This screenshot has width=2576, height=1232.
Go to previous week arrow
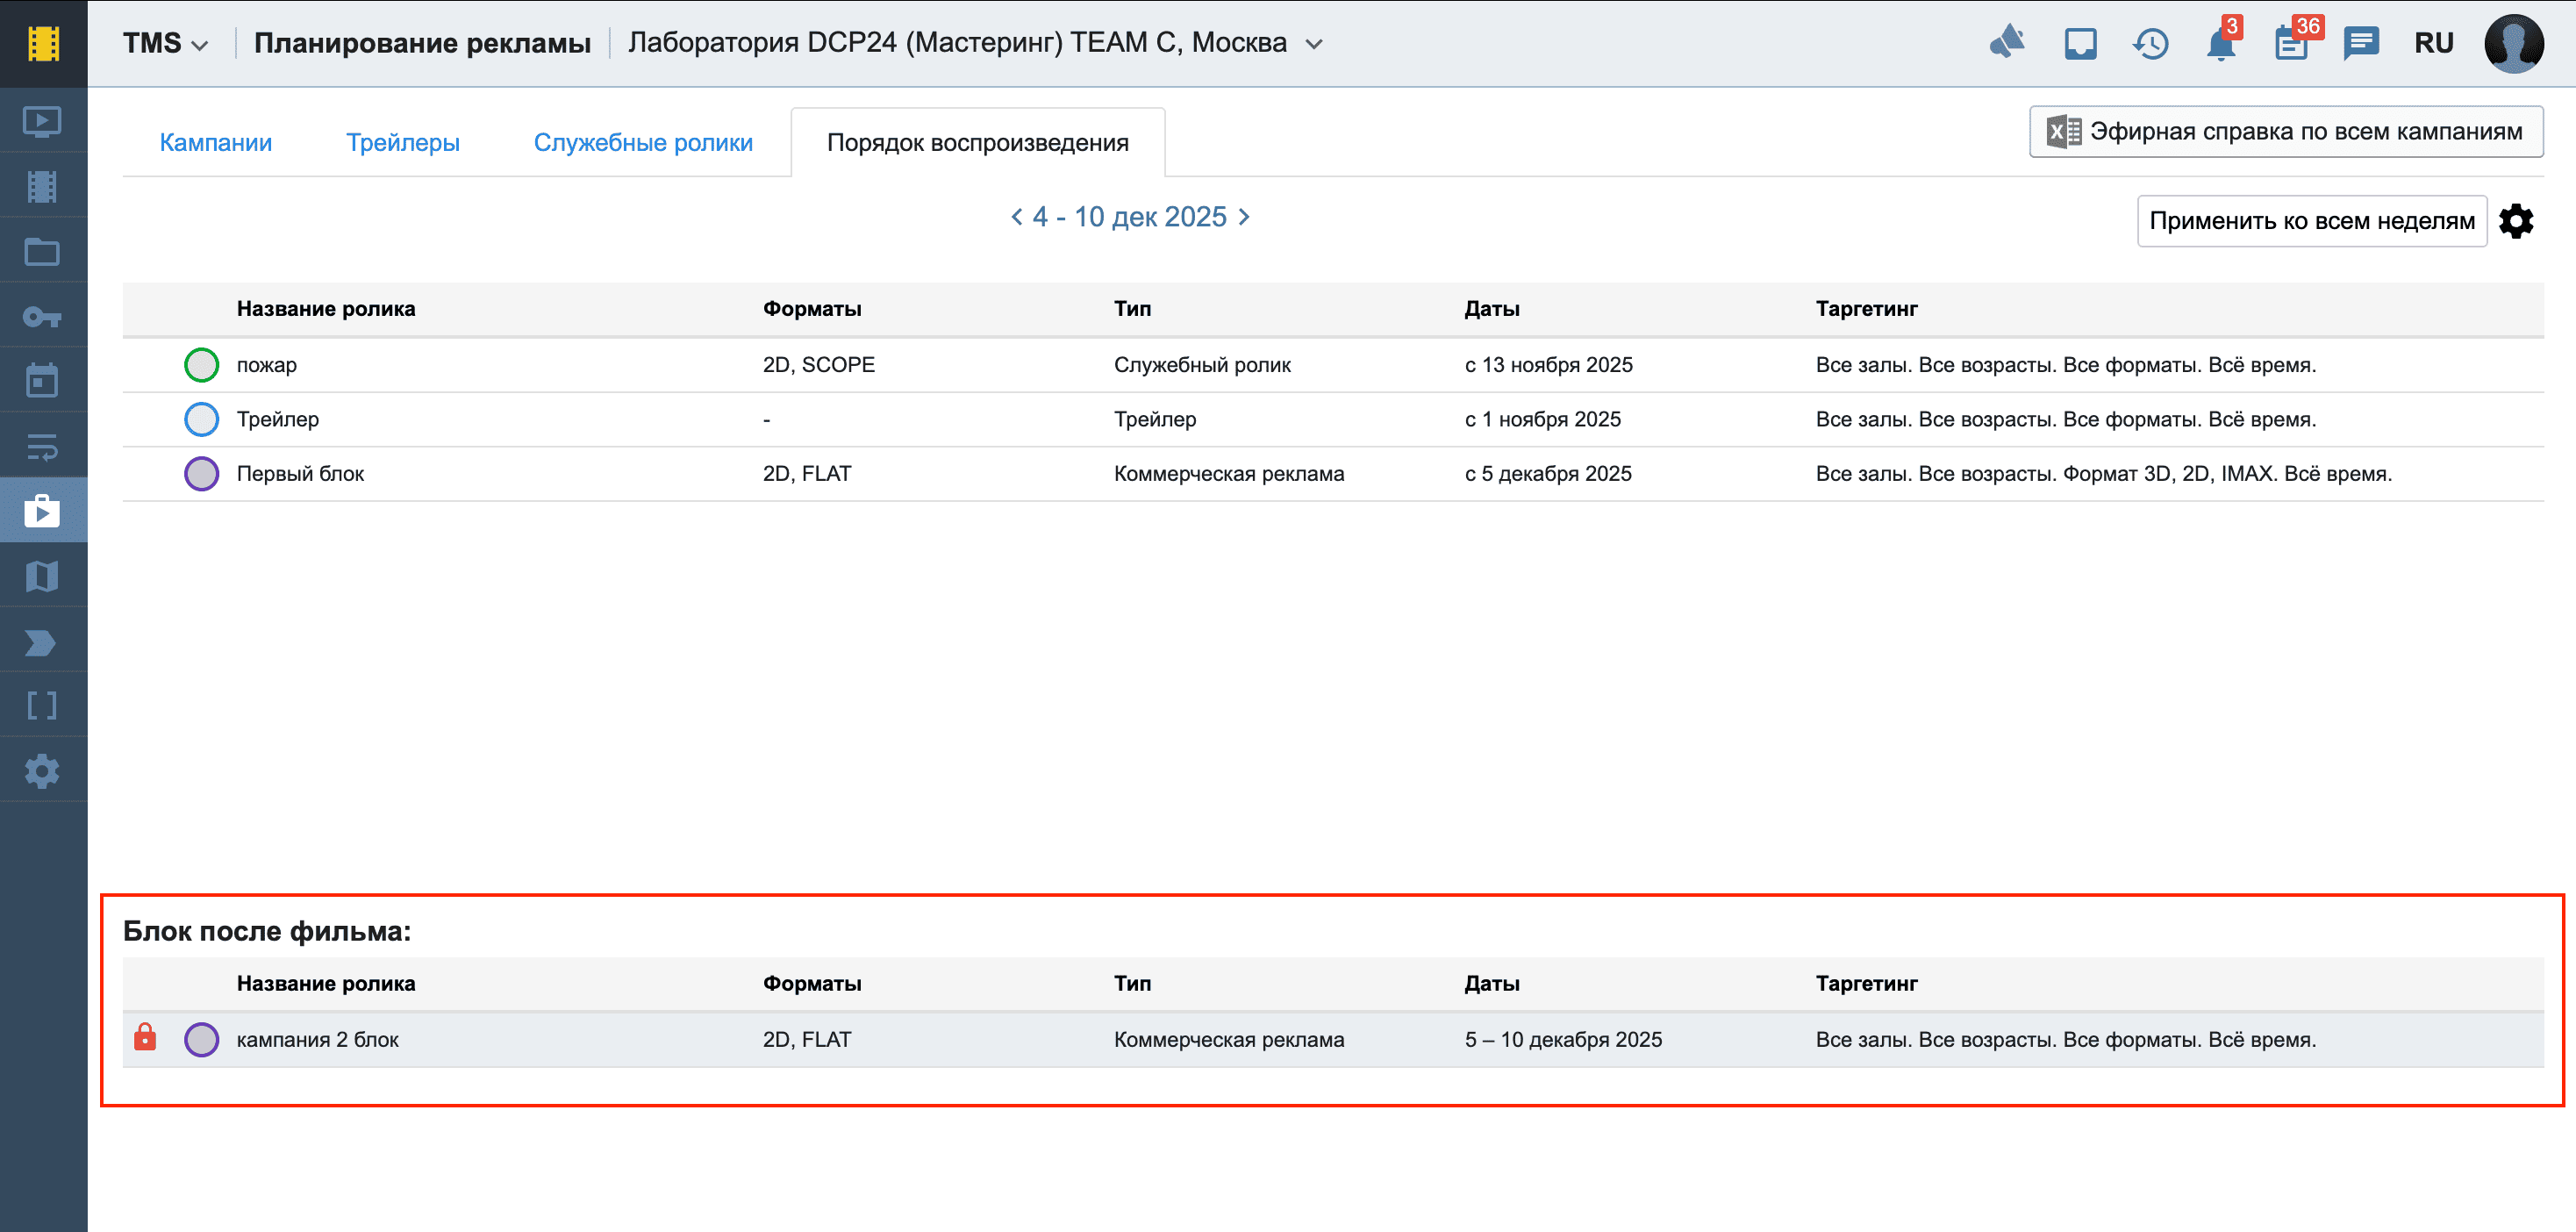[x=1016, y=216]
